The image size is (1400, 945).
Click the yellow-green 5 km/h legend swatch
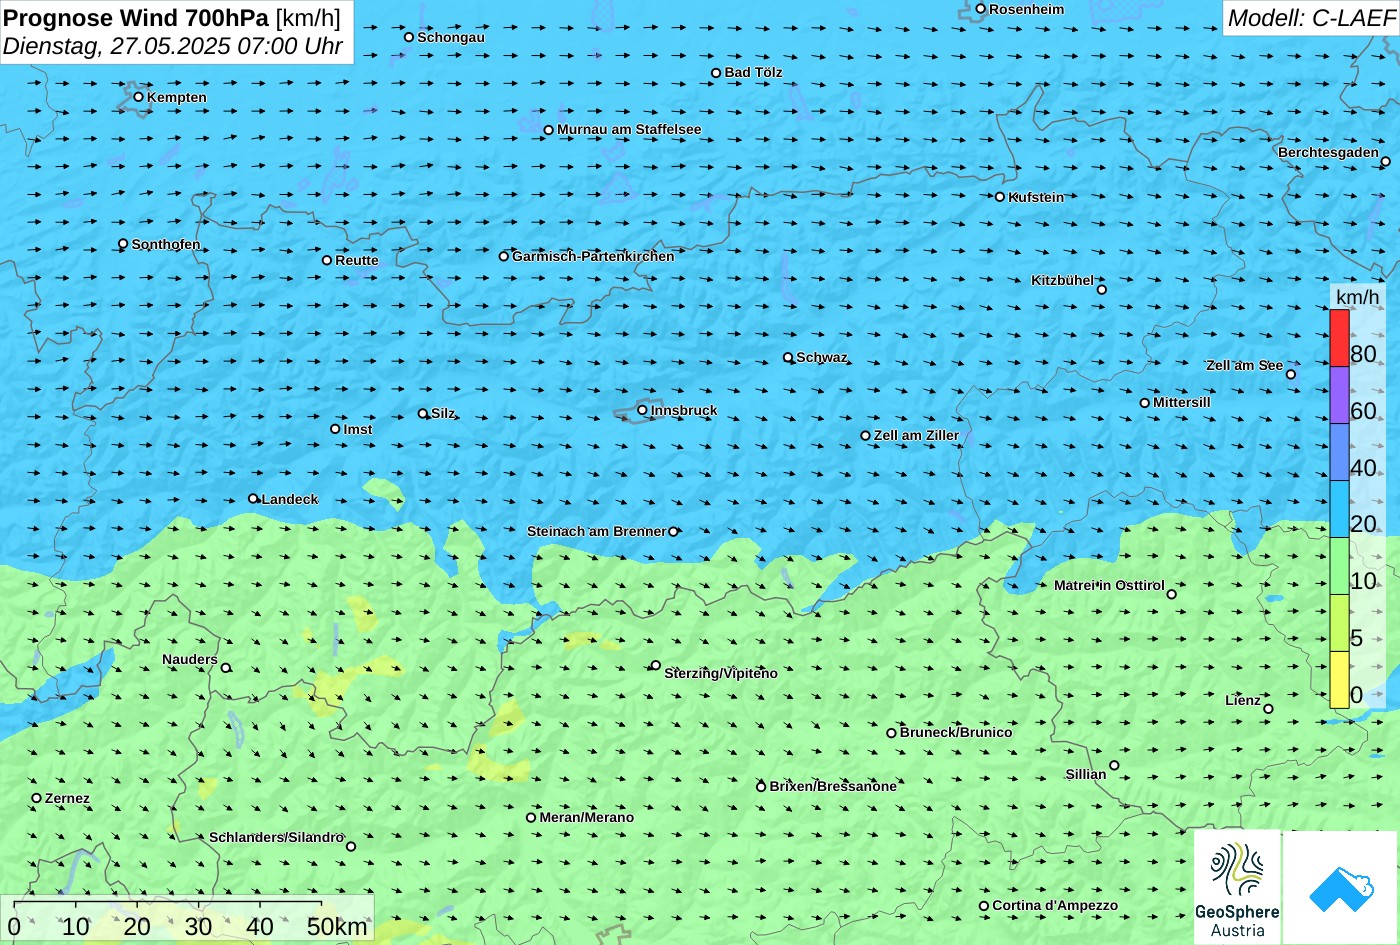pyautogui.click(x=1339, y=623)
